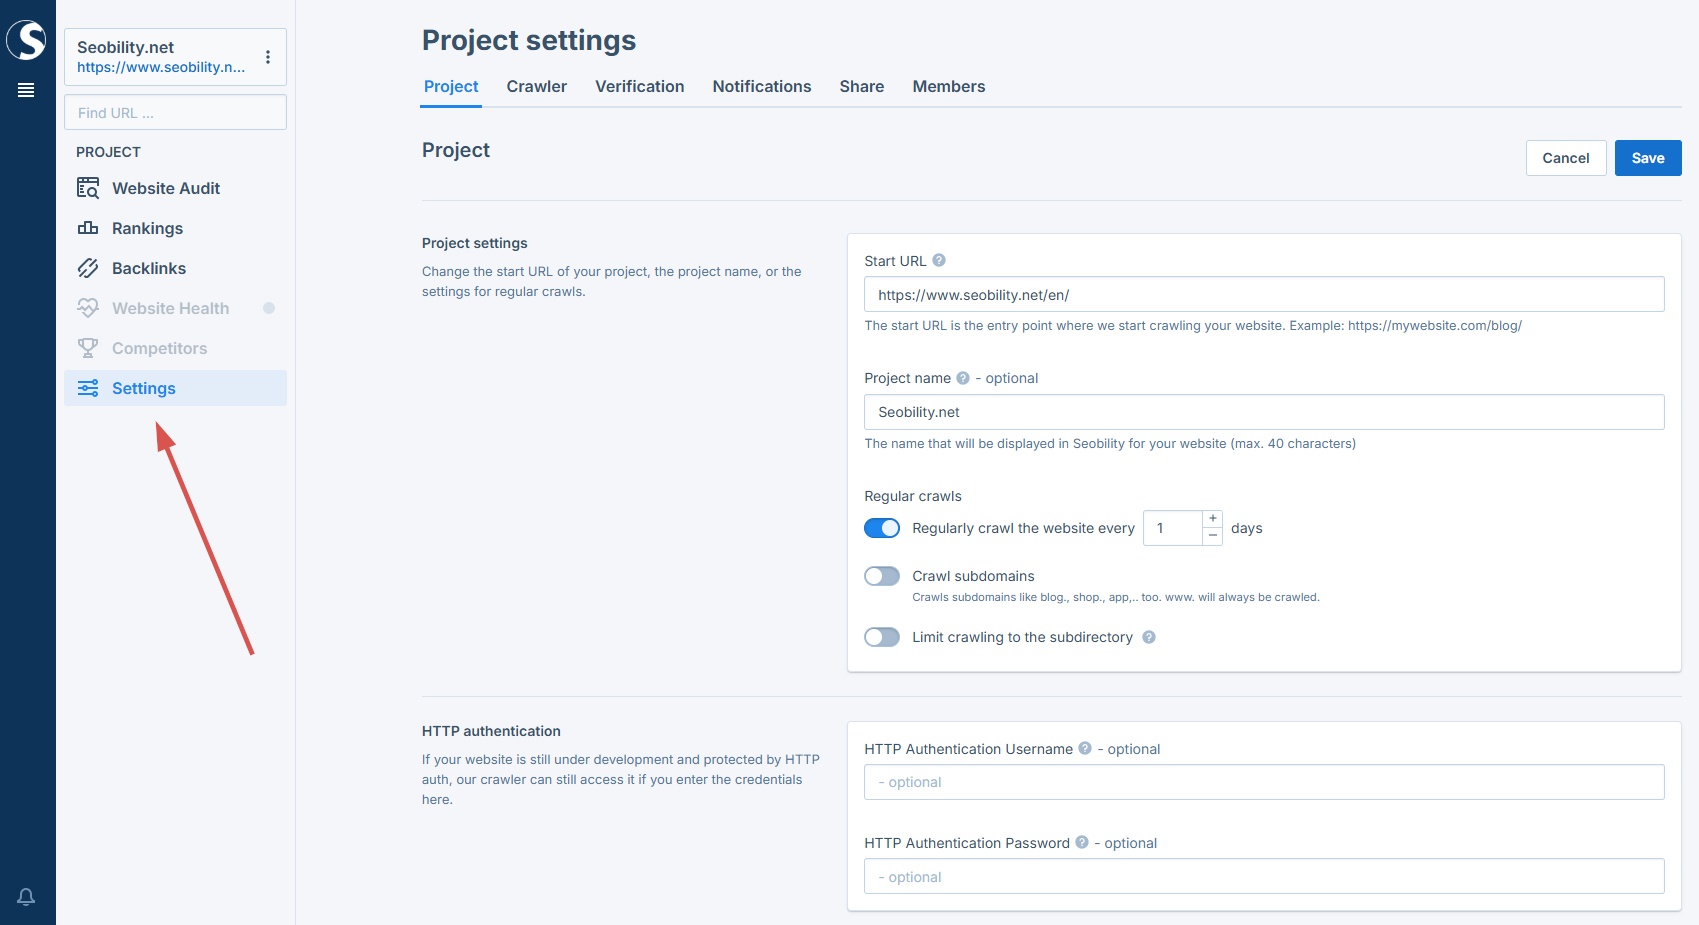Click the Competitors trophy icon
1699x925 pixels.
[88, 348]
